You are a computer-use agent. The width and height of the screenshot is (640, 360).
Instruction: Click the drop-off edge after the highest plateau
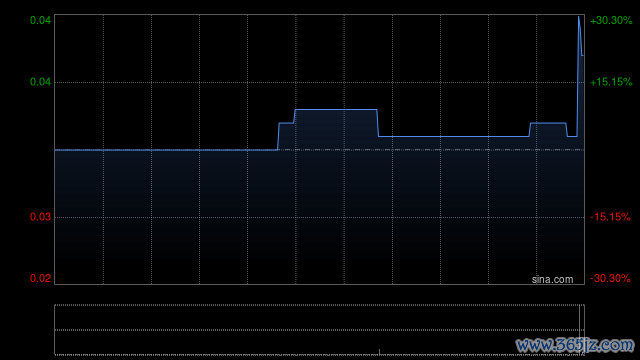coord(378,123)
